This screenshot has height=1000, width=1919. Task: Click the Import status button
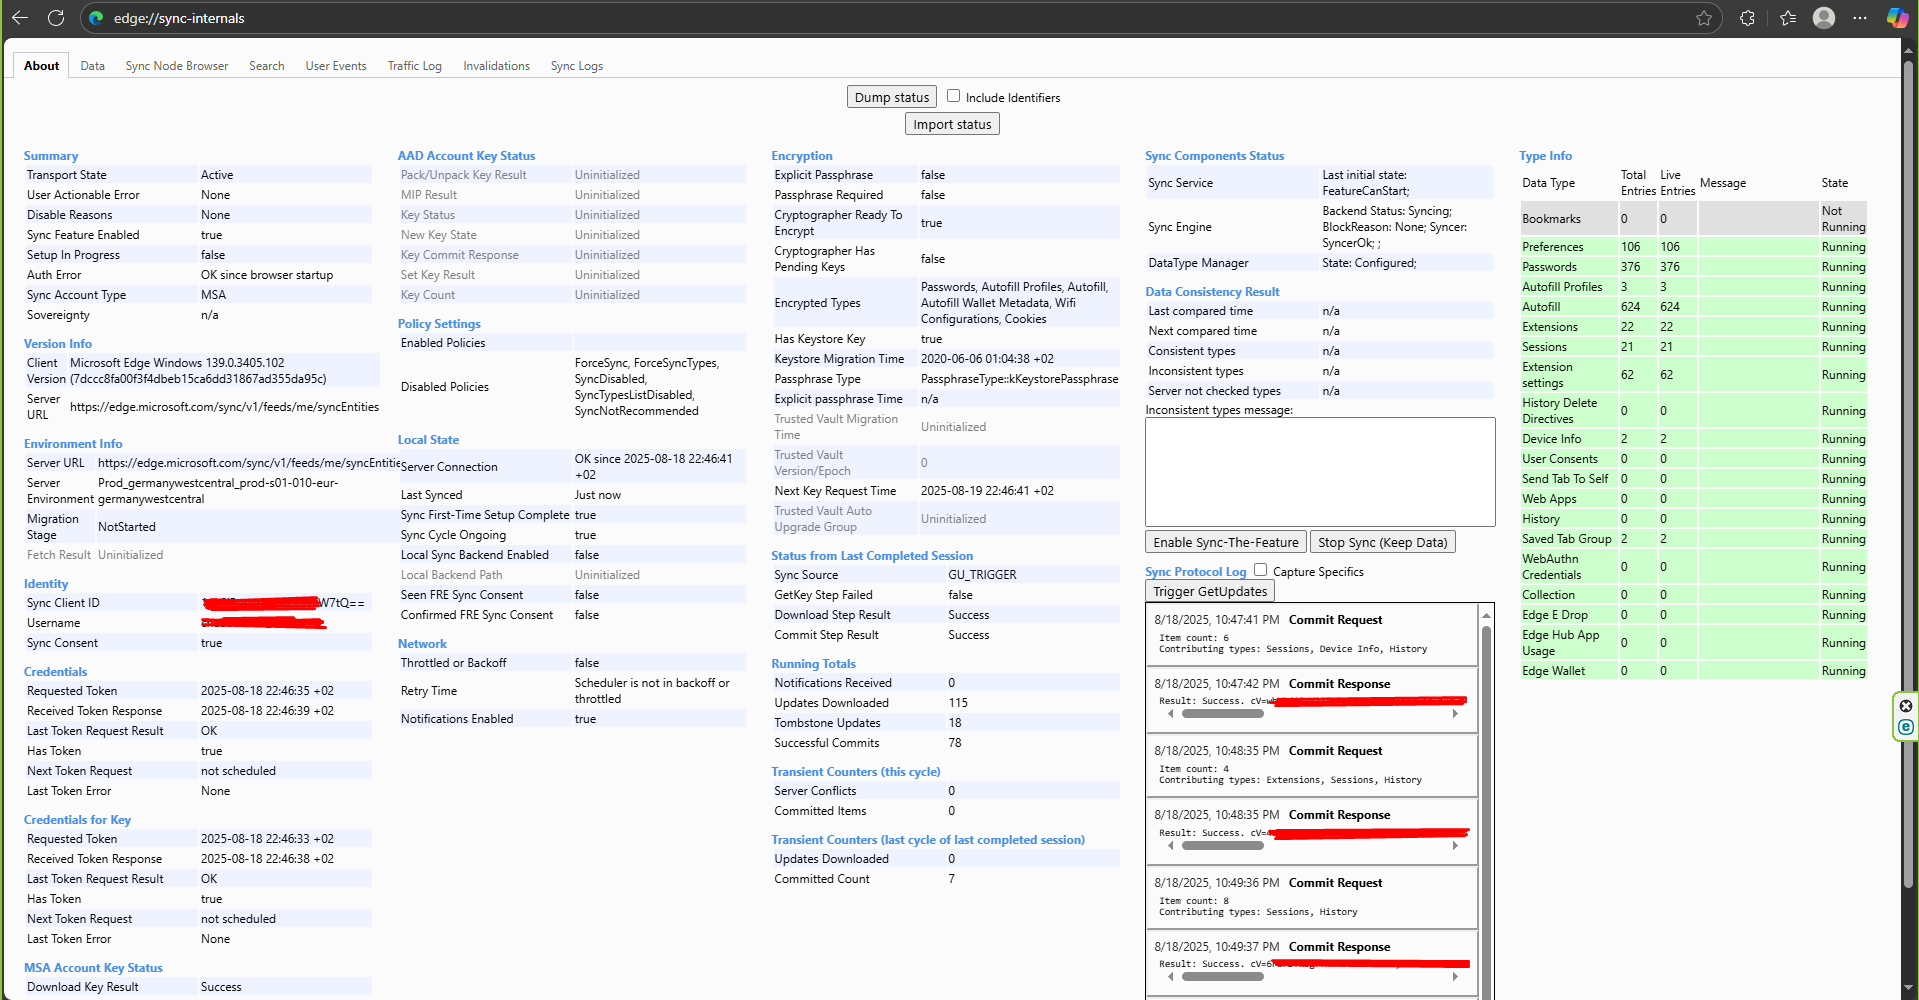(952, 124)
